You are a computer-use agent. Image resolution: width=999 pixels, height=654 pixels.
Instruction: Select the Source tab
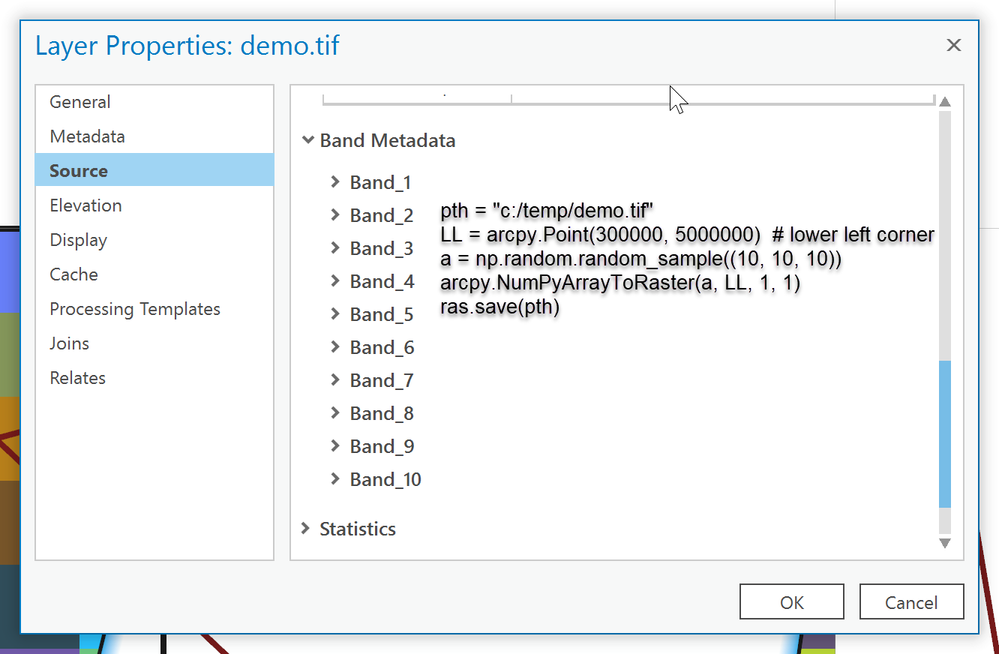tap(79, 171)
